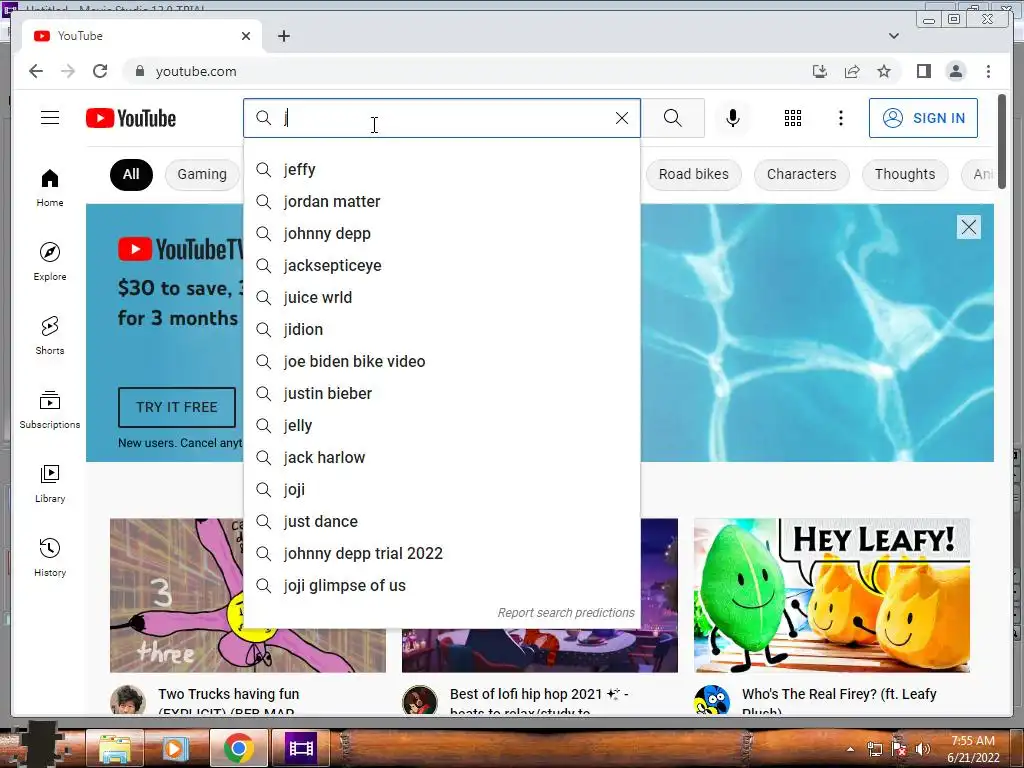Open 'Who's The Real Firey?' thumbnail

(831, 595)
